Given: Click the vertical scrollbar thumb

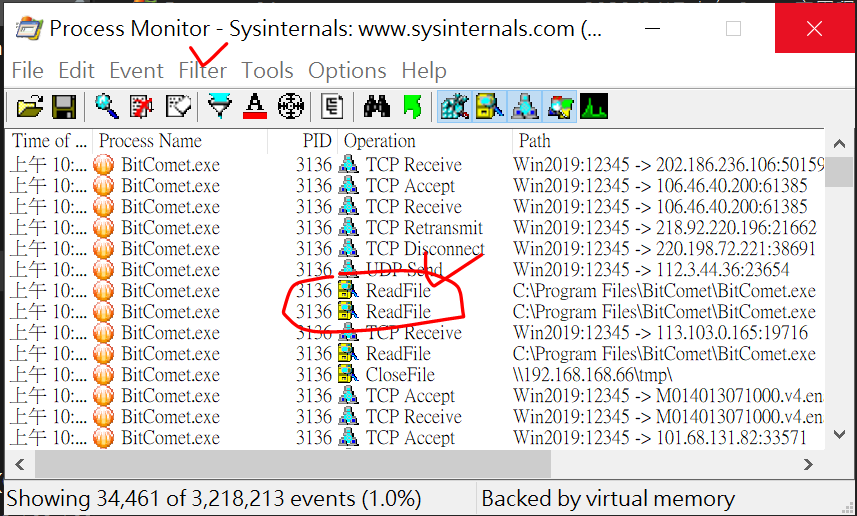Looking at the screenshot, I should (840, 172).
